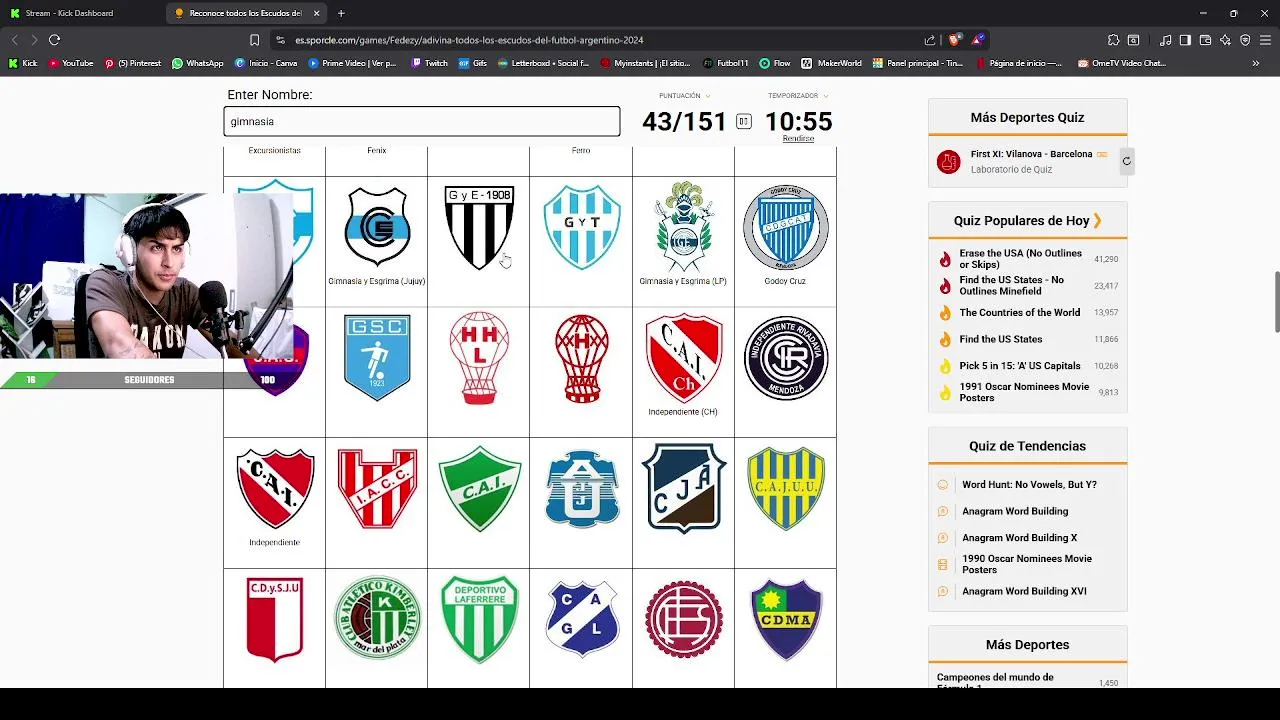Viewport: 1280px width, 720px height.
Task: Open Word Hunt: No Vowels, But Y?
Action: (1029, 485)
